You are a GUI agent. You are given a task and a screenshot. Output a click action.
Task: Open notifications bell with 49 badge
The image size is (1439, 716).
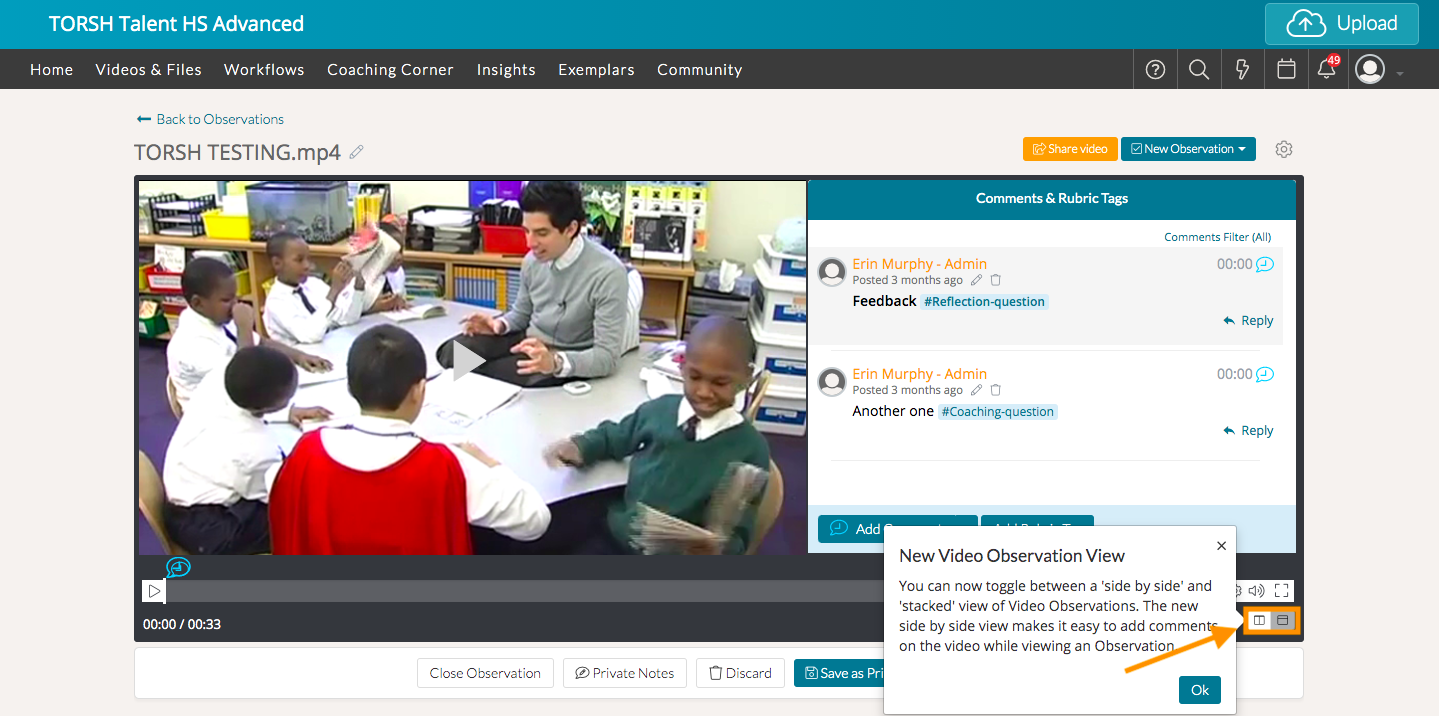[x=1327, y=69]
